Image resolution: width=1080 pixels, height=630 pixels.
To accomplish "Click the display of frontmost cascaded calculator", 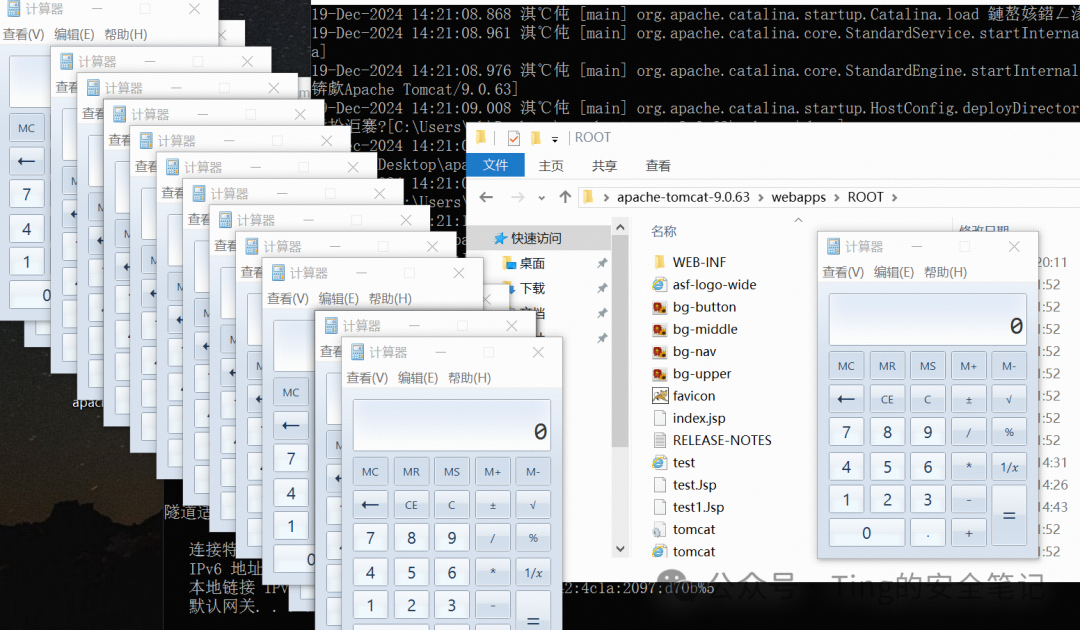I will [x=452, y=426].
